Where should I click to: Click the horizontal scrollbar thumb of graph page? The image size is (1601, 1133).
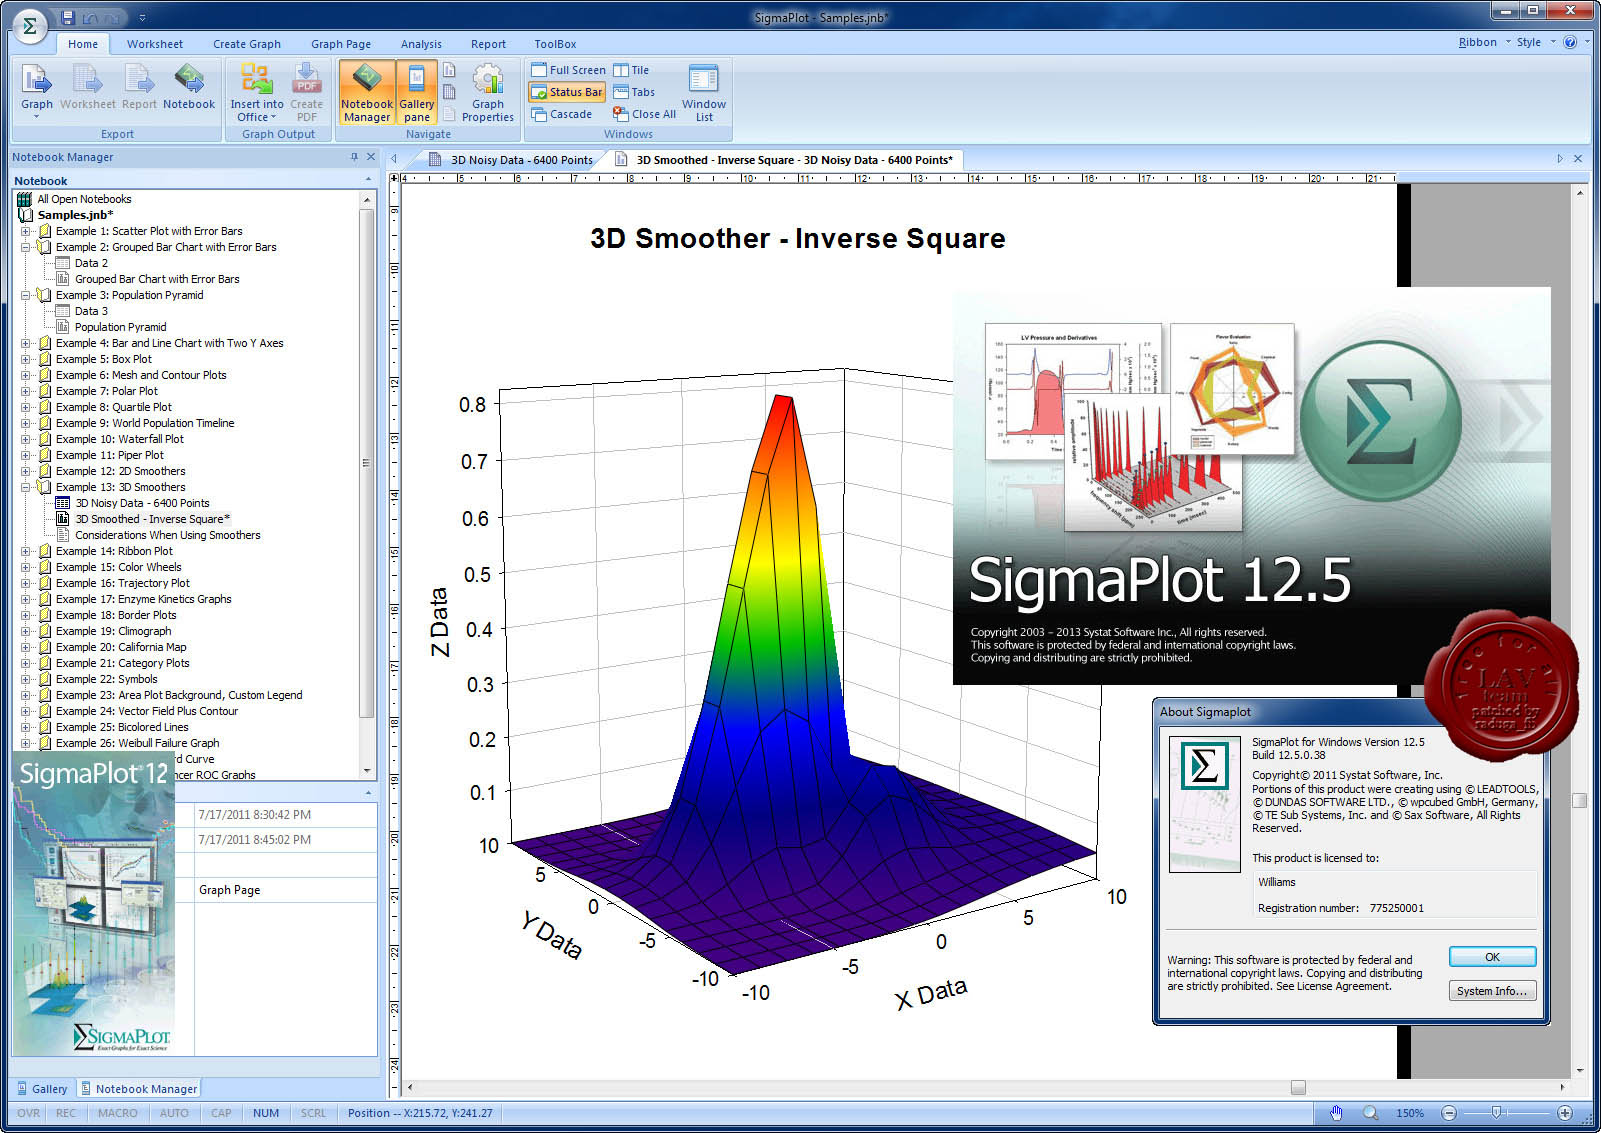[x=1298, y=1087]
